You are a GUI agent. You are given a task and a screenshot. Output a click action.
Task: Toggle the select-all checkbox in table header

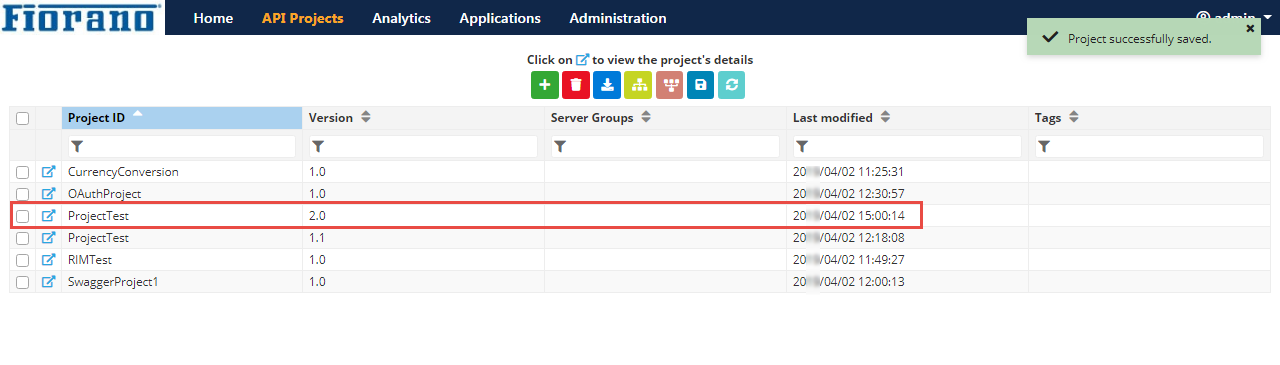point(22,118)
